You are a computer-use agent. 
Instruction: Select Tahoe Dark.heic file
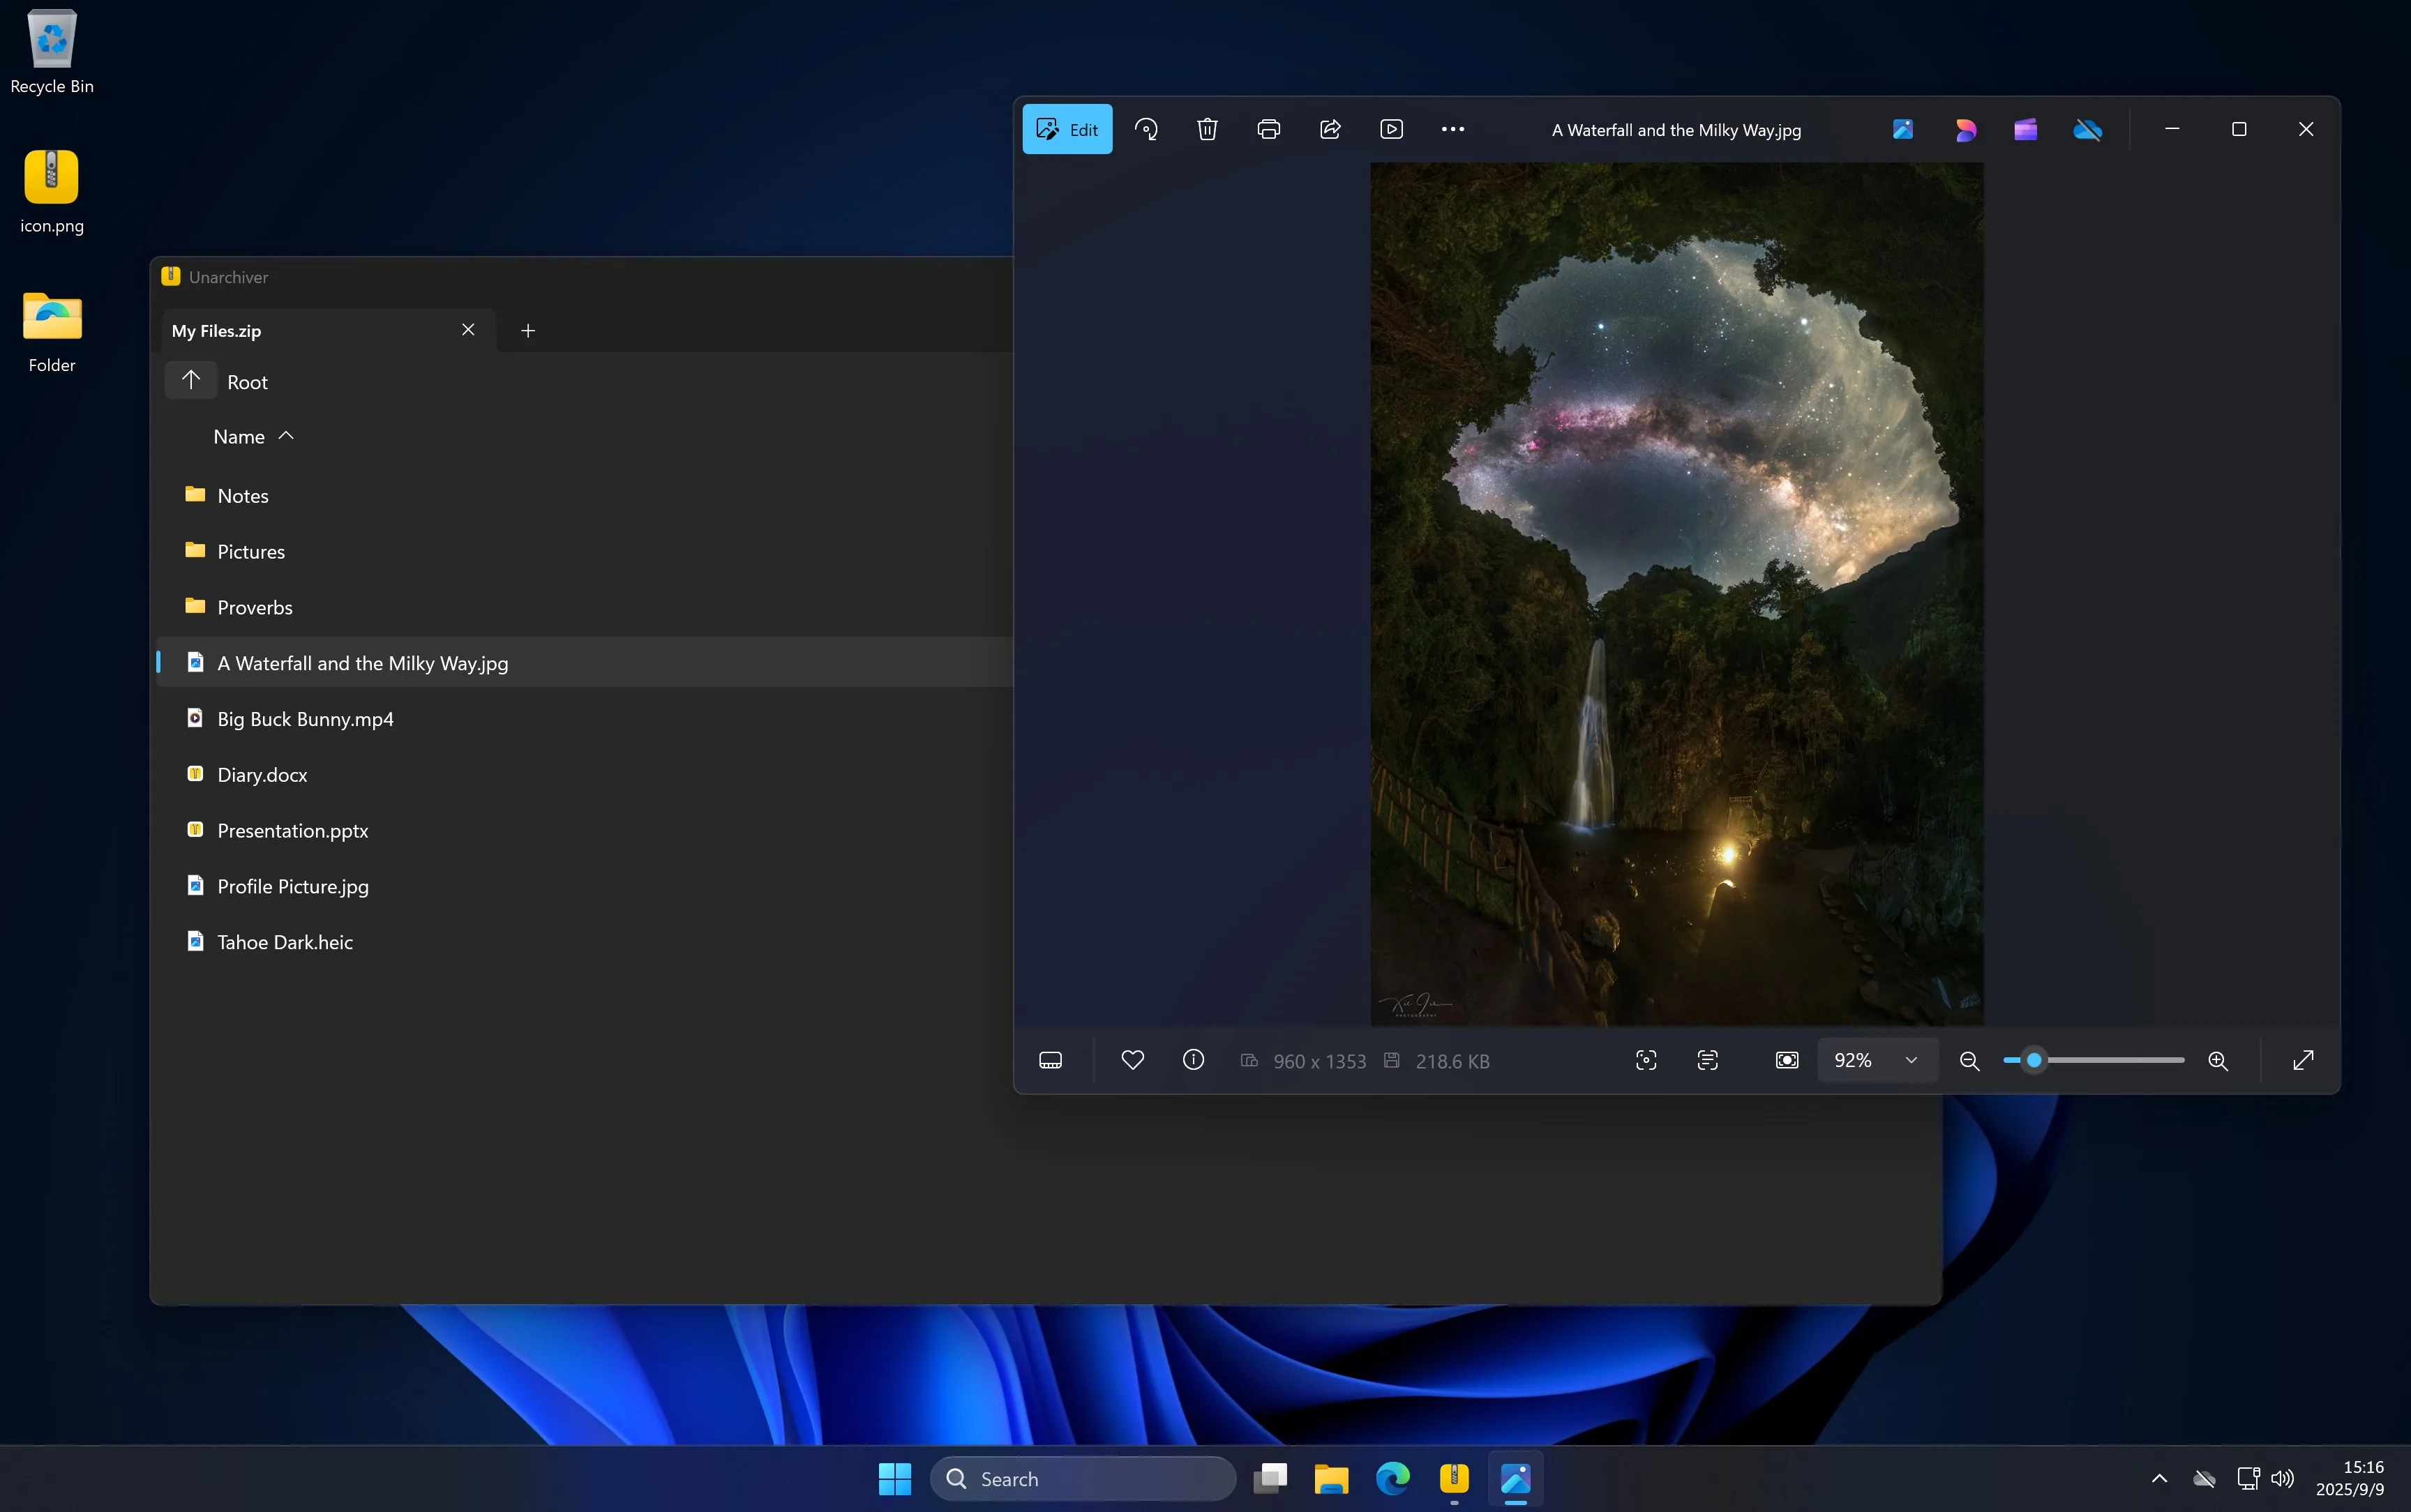pos(585,942)
